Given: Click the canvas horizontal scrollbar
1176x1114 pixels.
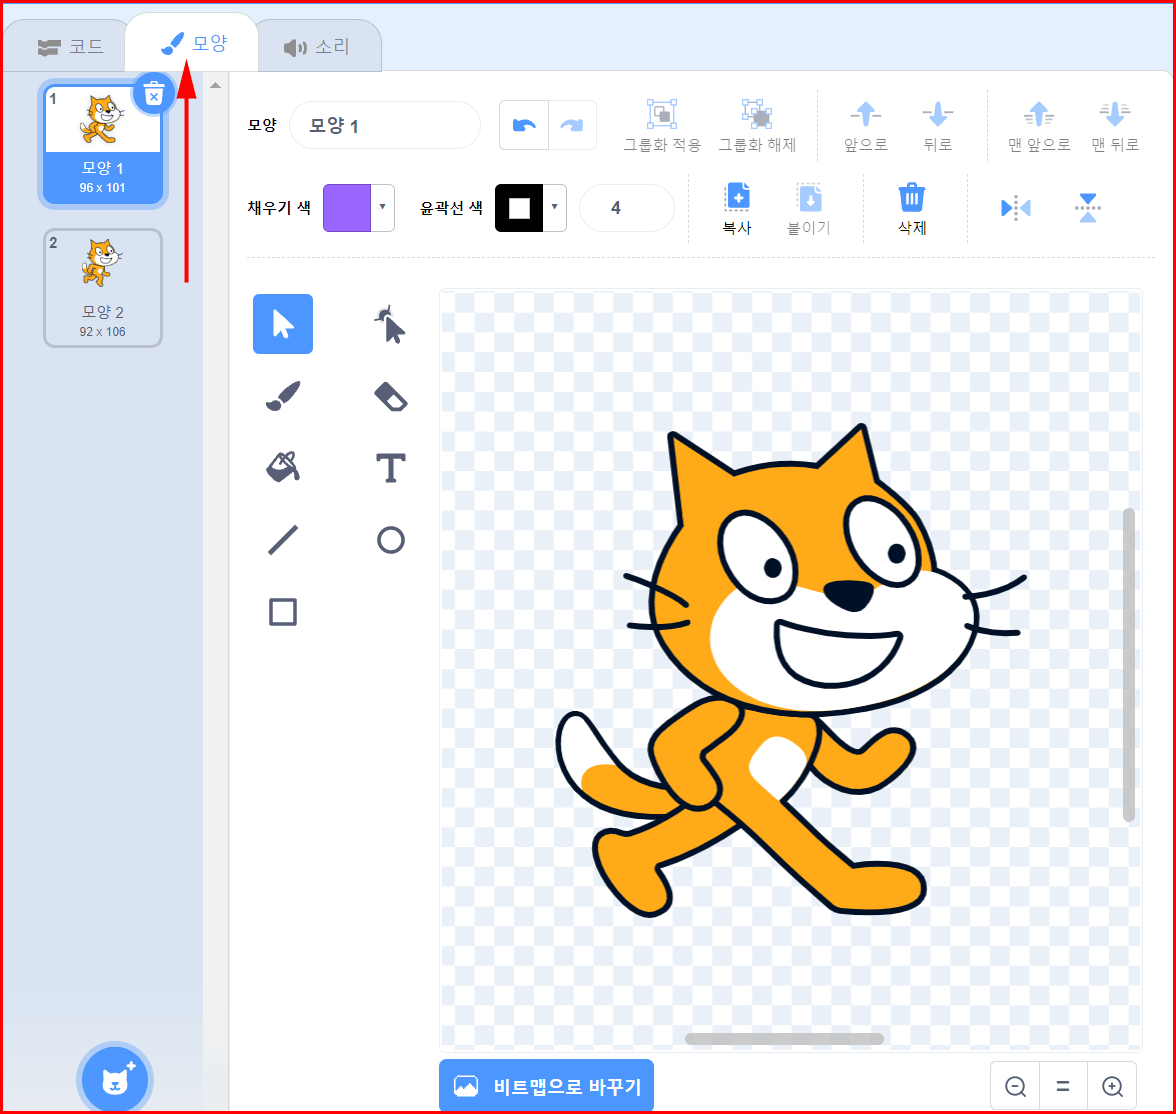Looking at the screenshot, I should point(784,1039).
